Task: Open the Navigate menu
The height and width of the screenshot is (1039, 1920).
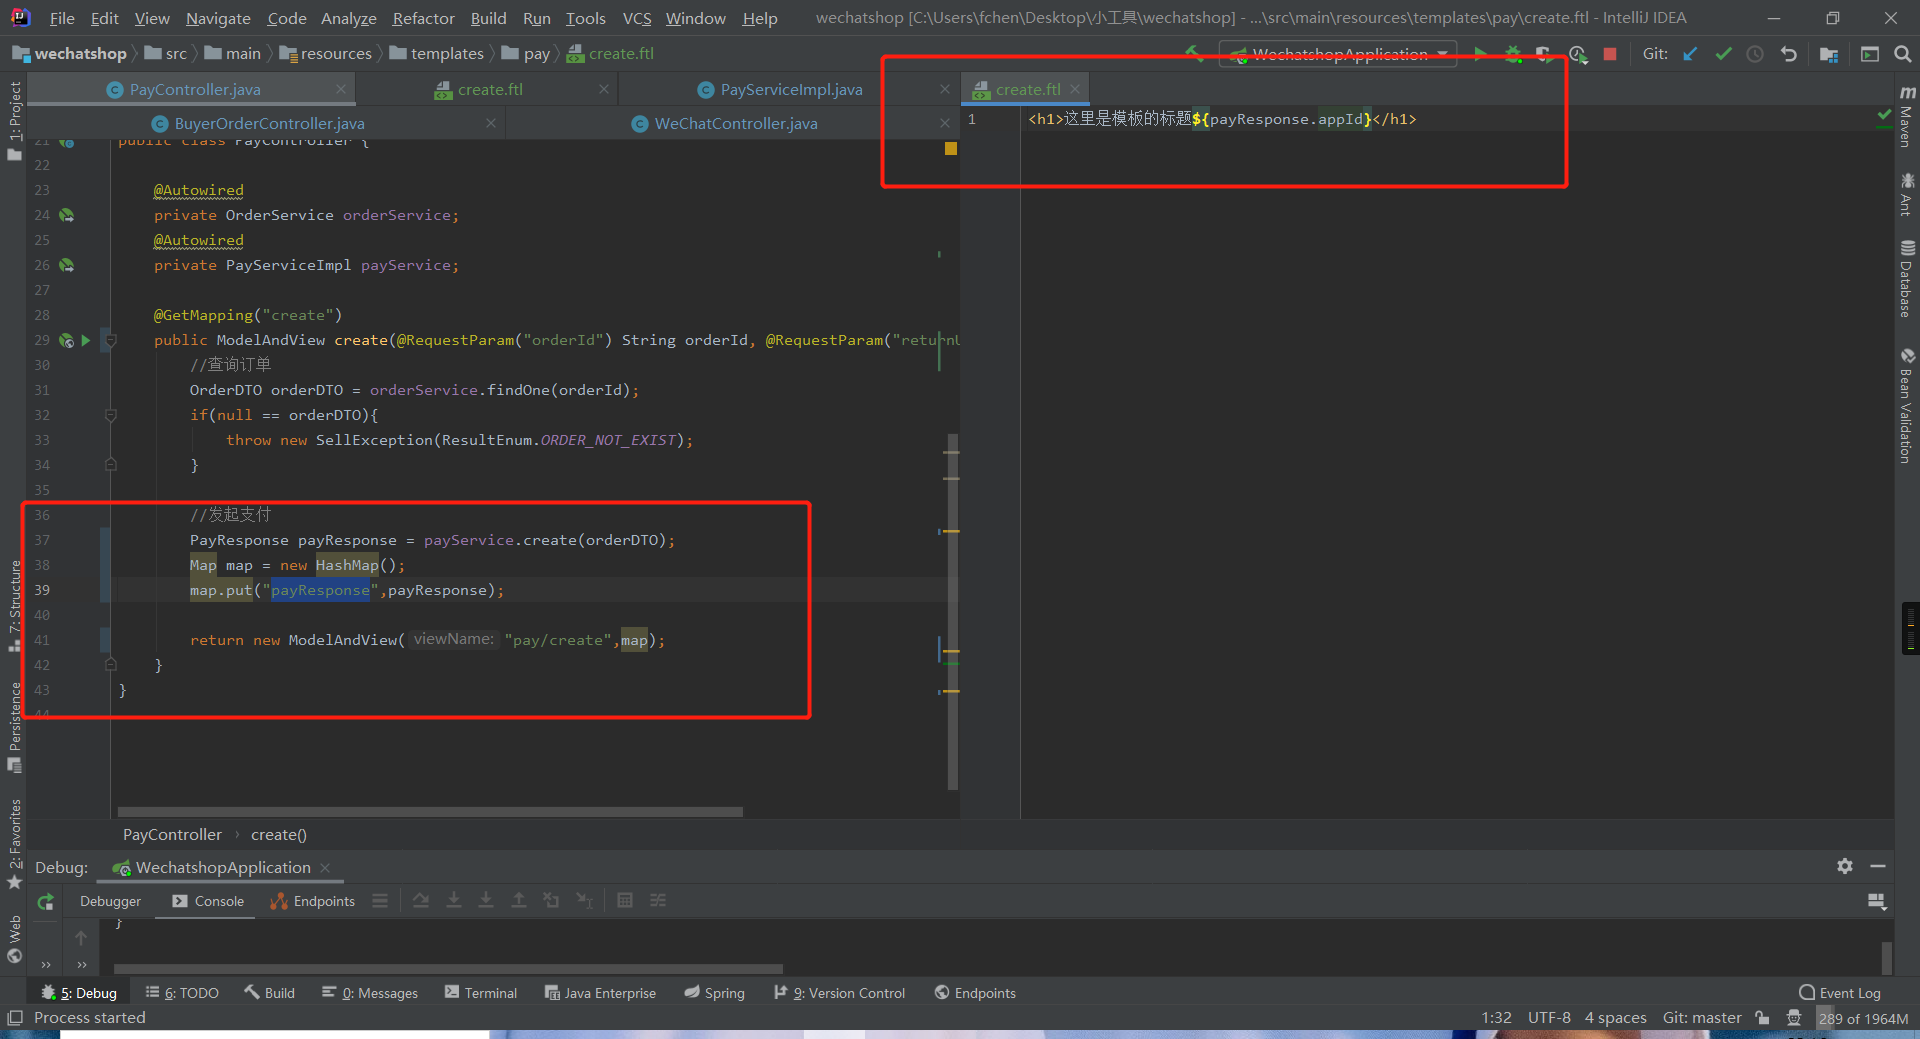Action: (218, 18)
